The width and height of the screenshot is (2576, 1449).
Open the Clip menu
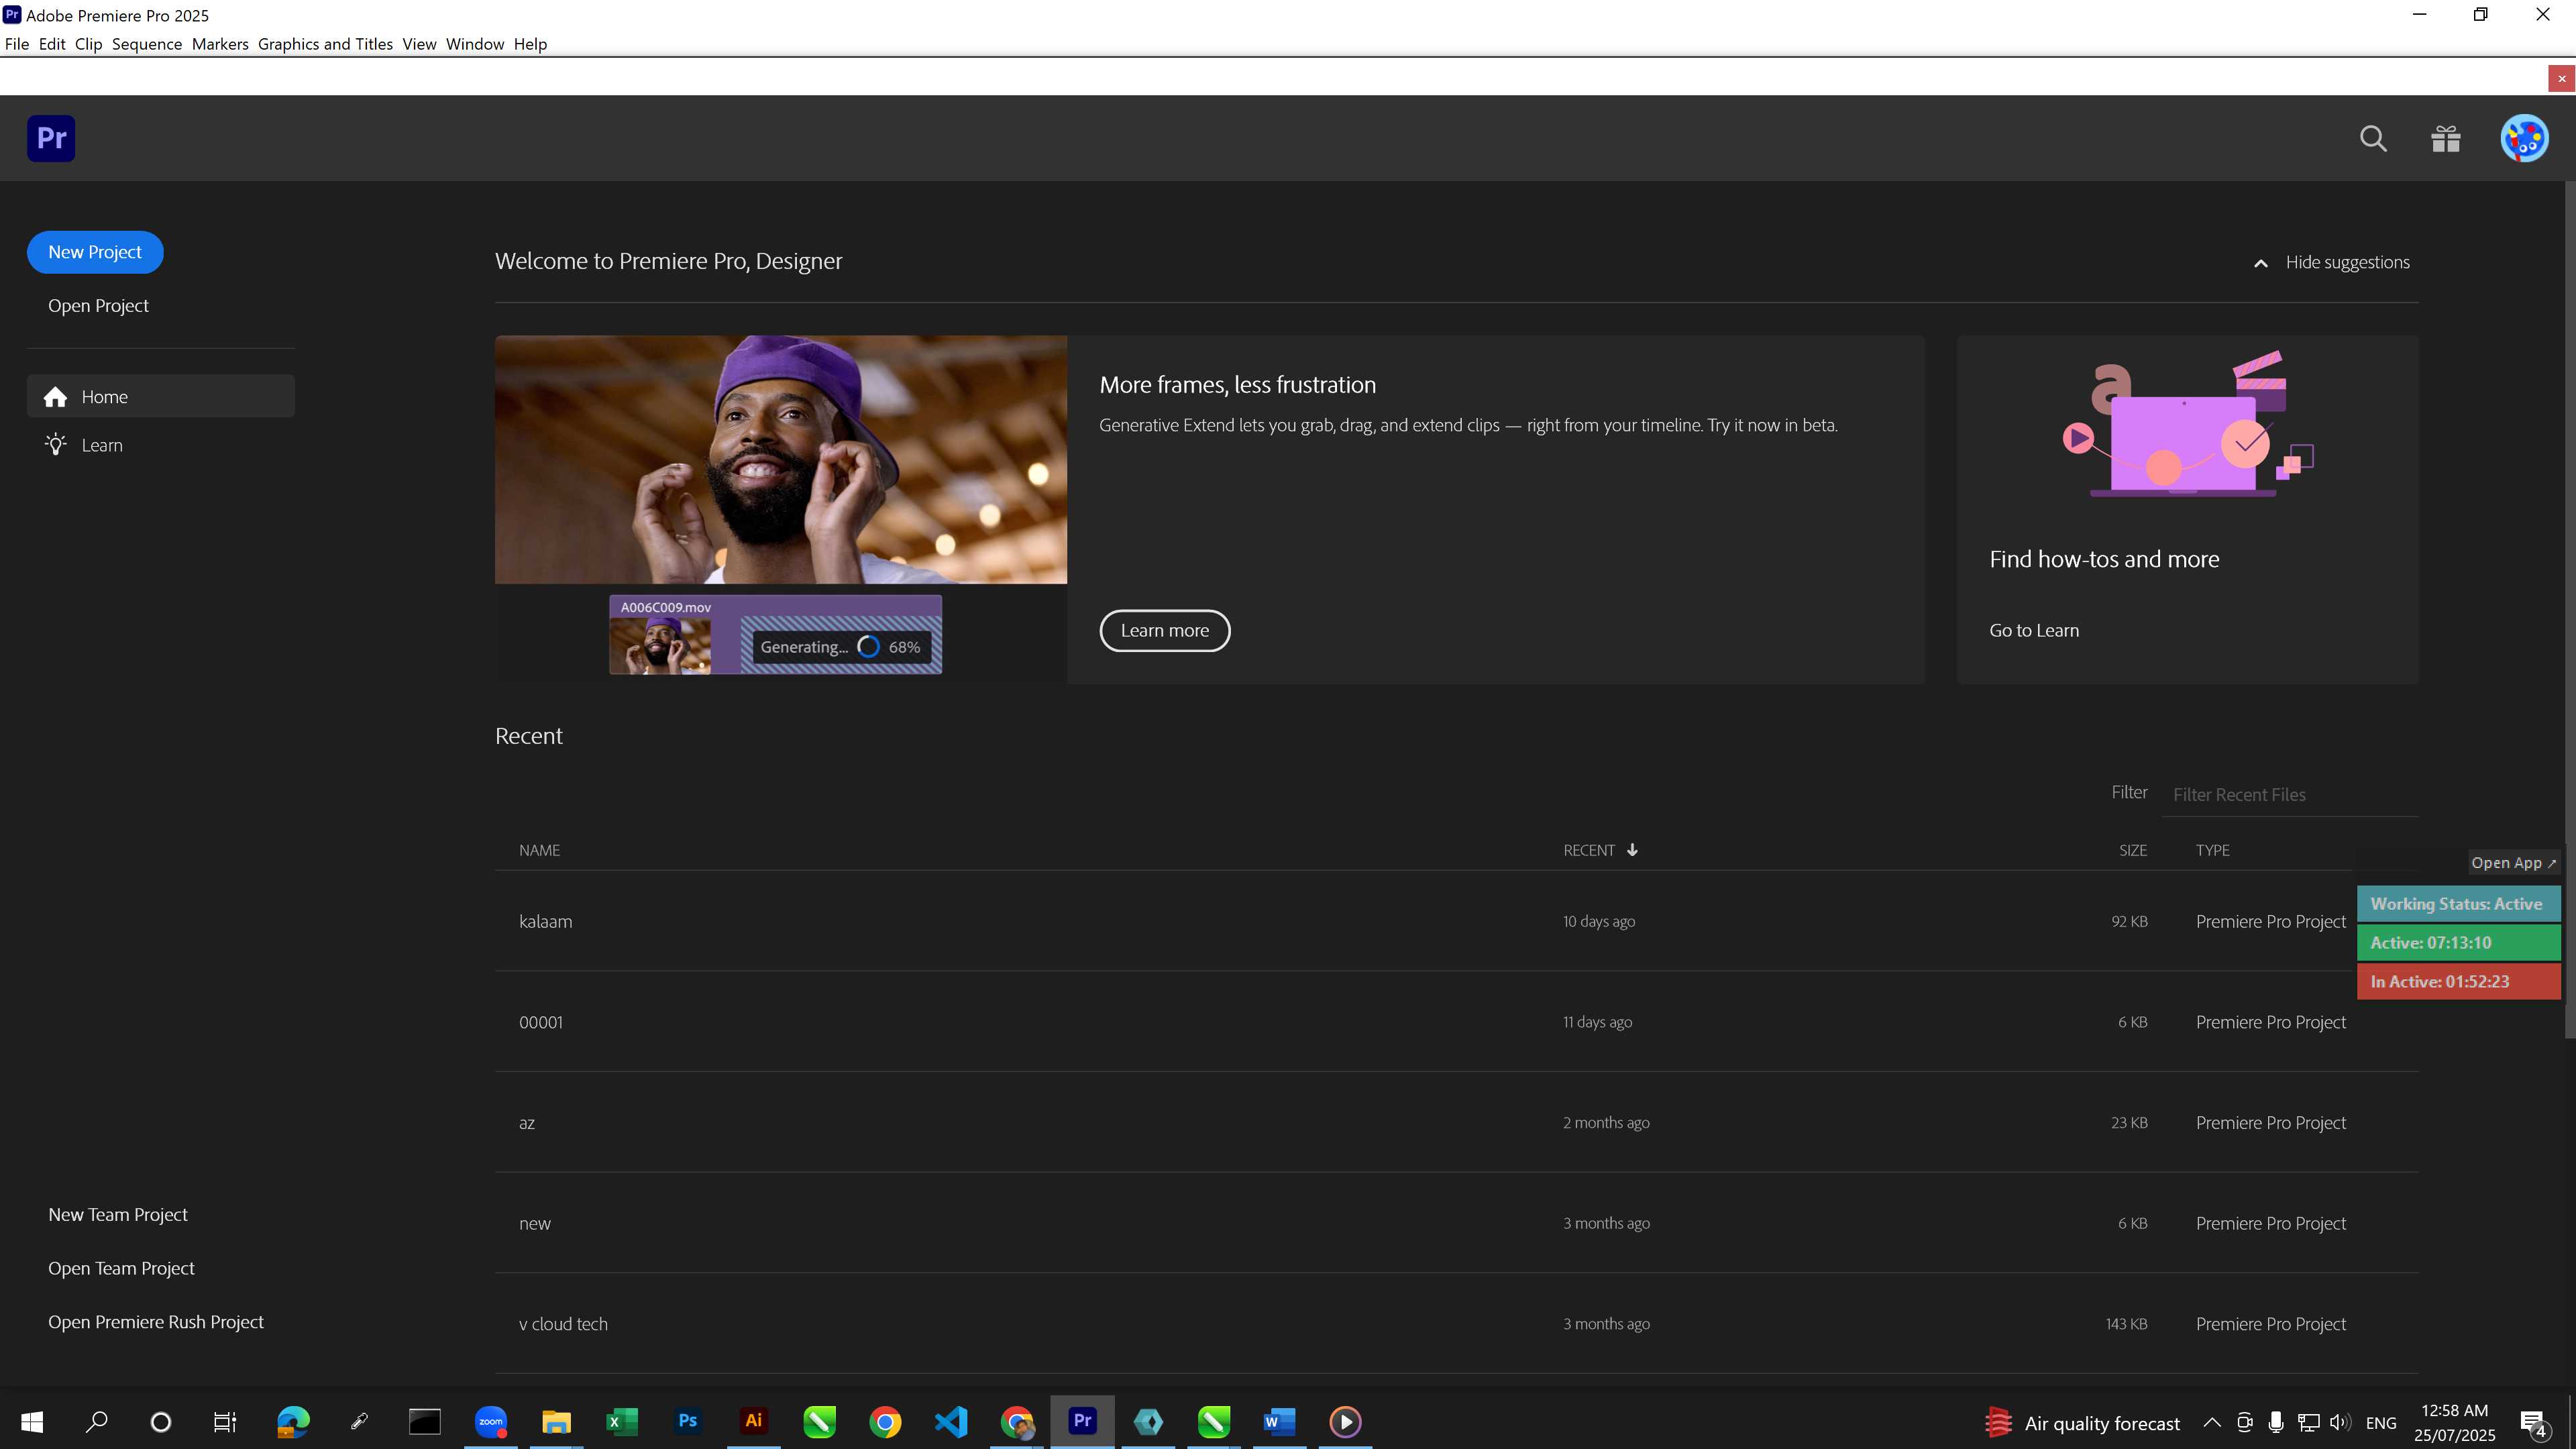click(x=88, y=44)
